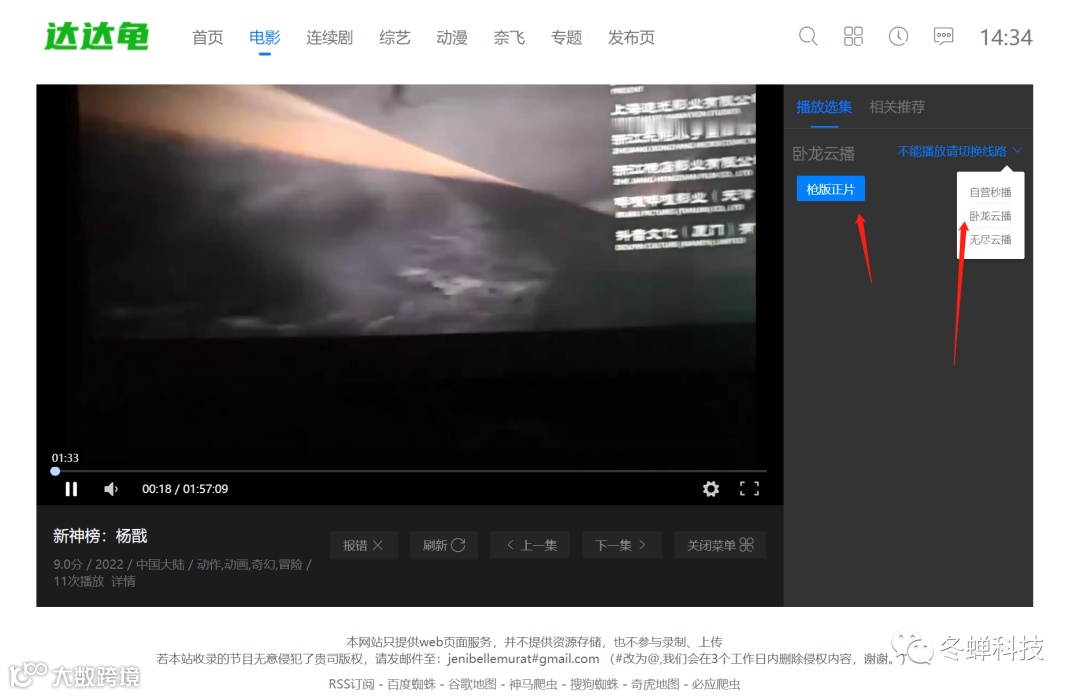Open the 奈飞 section
The width and height of the screenshot is (1080, 696).
pos(509,37)
